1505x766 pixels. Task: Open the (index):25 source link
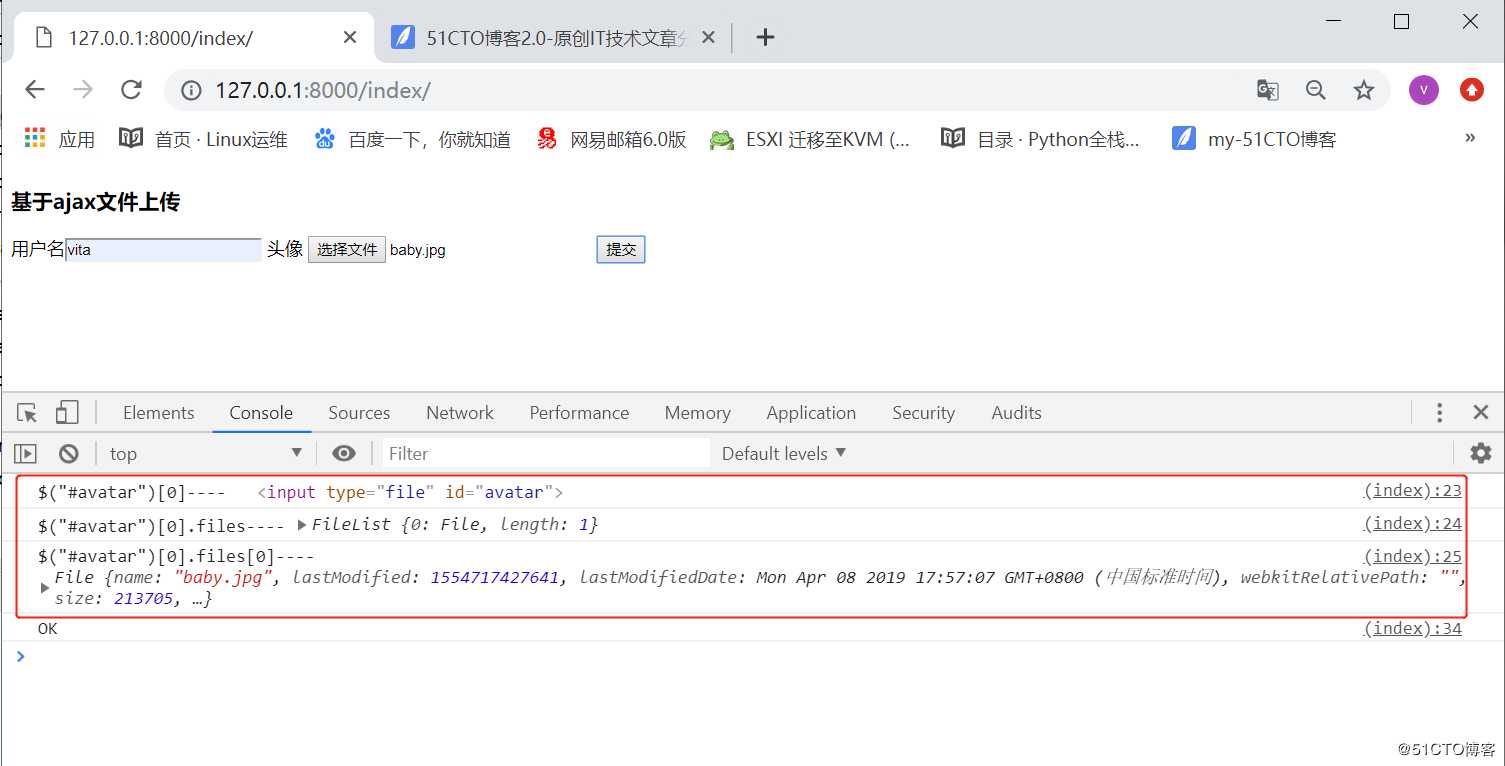1412,557
